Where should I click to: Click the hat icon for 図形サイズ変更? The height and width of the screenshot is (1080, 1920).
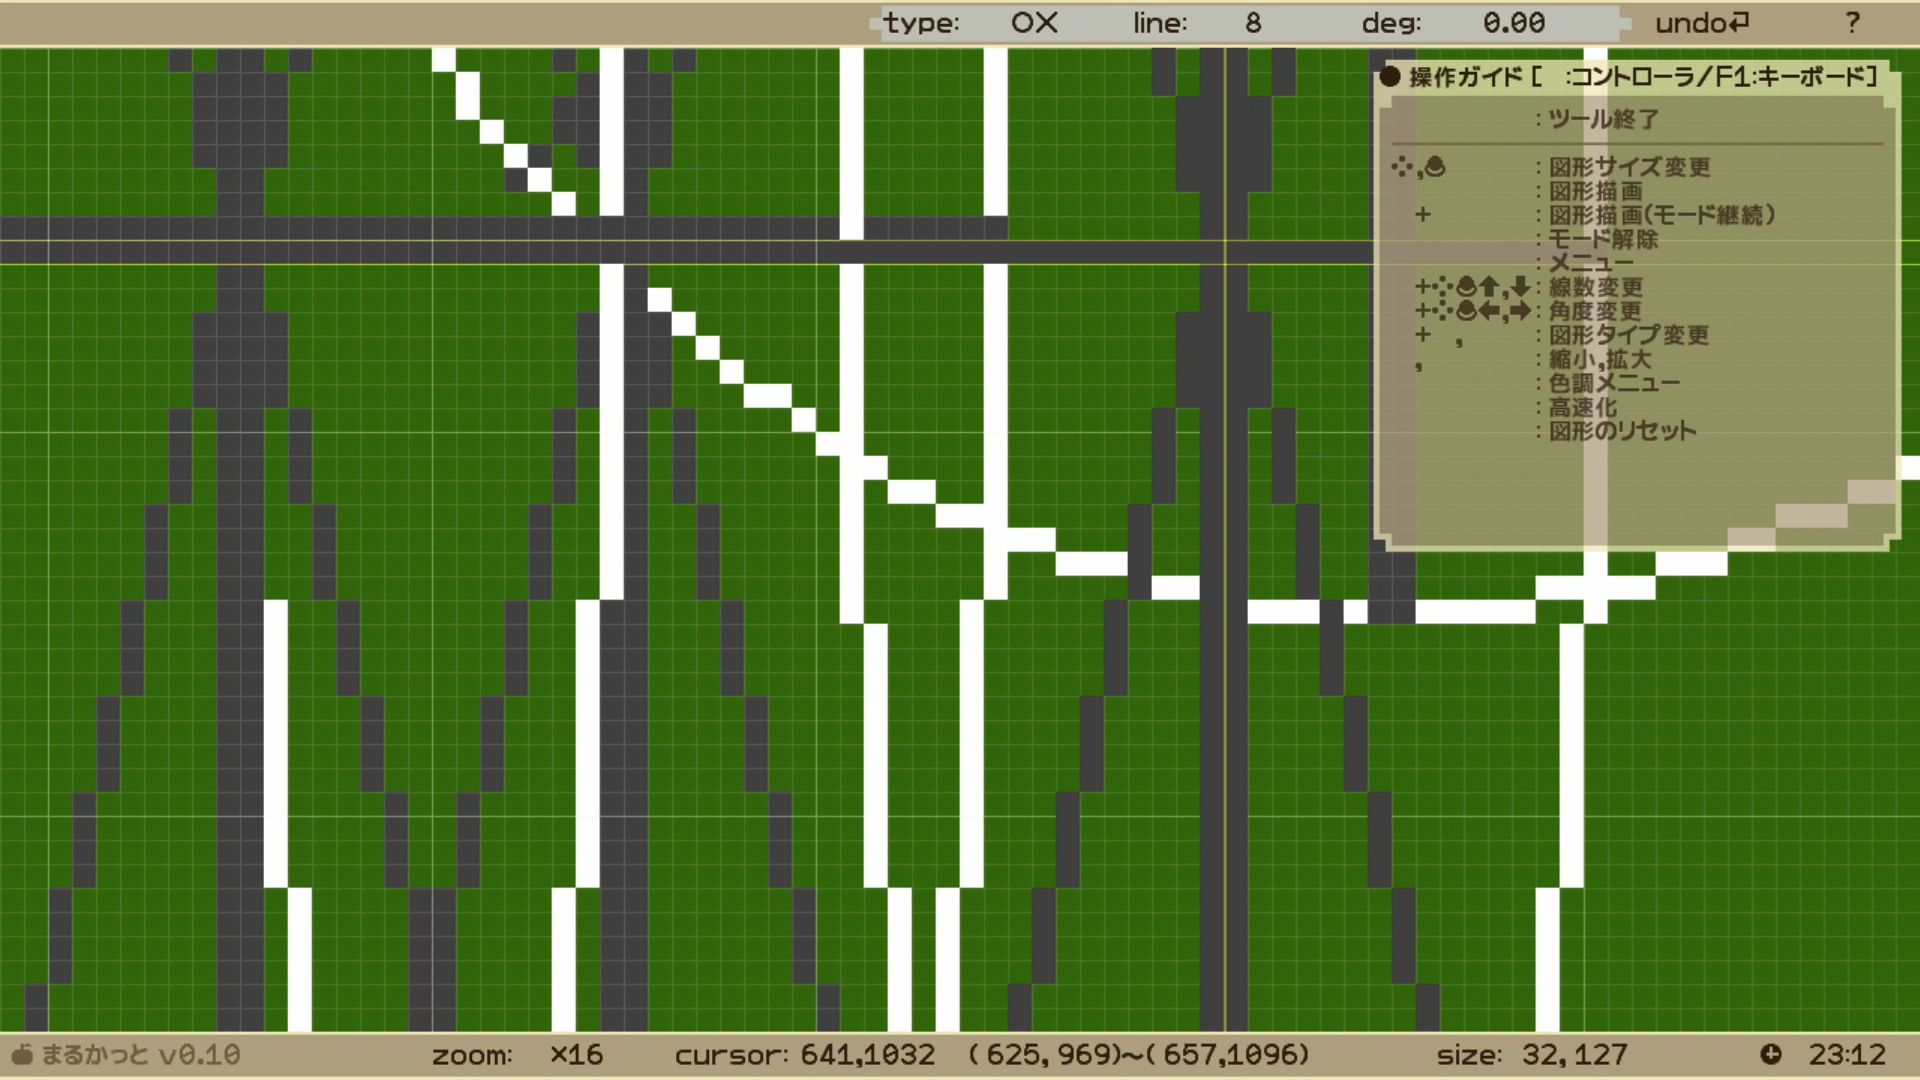click(x=1435, y=167)
